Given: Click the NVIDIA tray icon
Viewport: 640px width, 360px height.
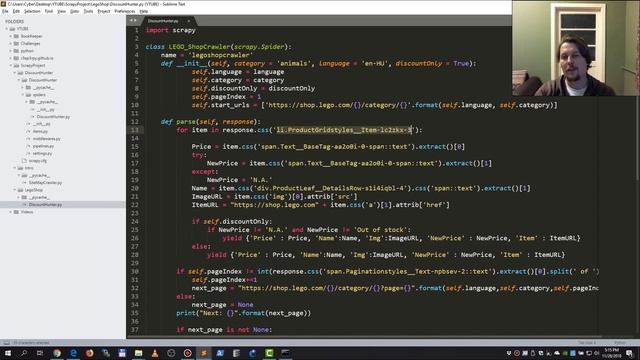Looking at the screenshot, I should click(565, 353).
